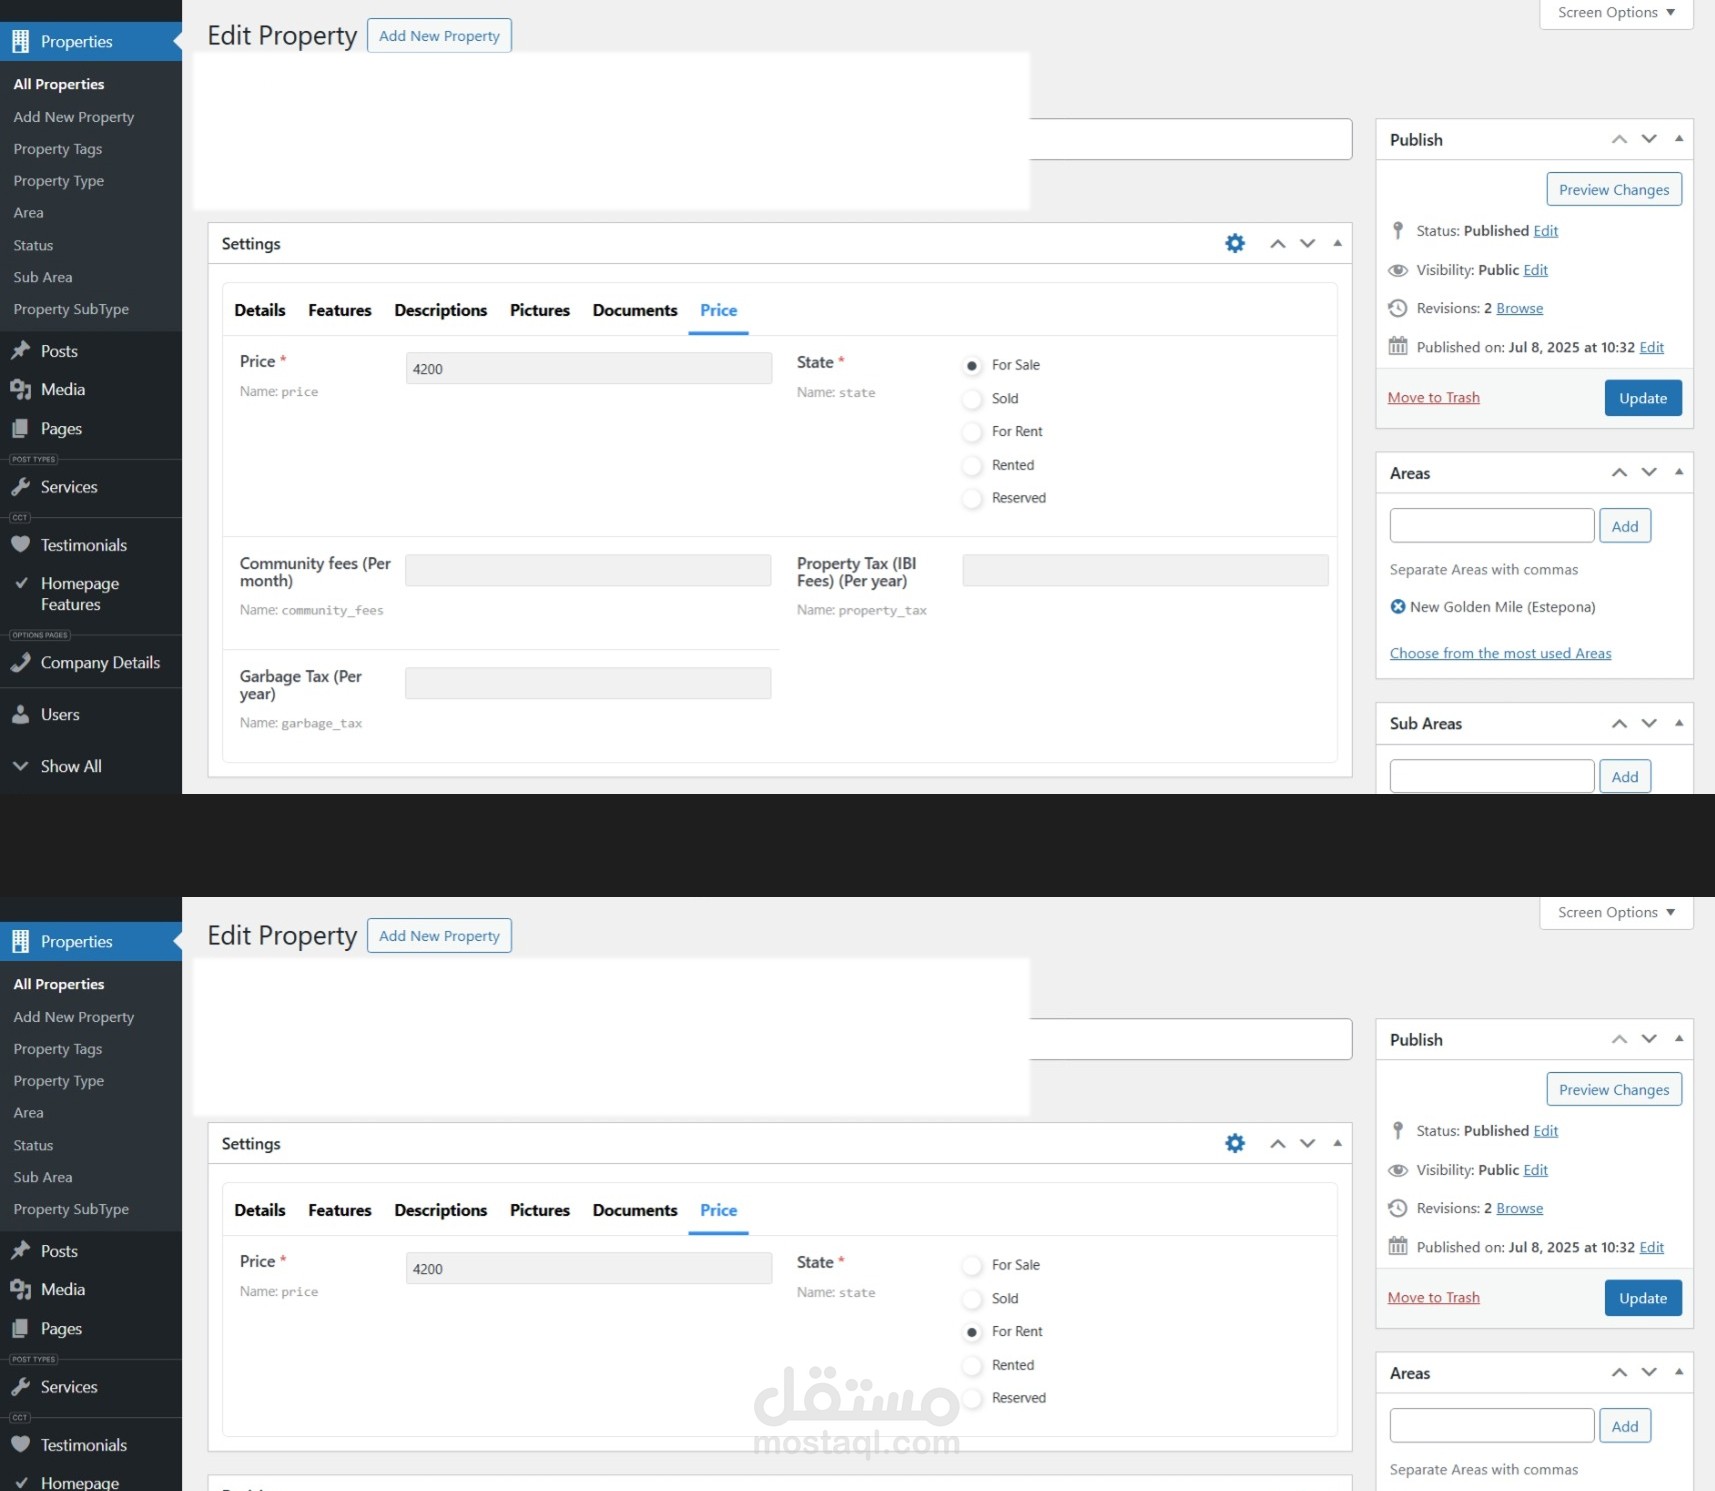The height and width of the screenshot is (1491, 1715).
Task: Open Pictures tab in lower screenshot
Action: pos(540,1210)
